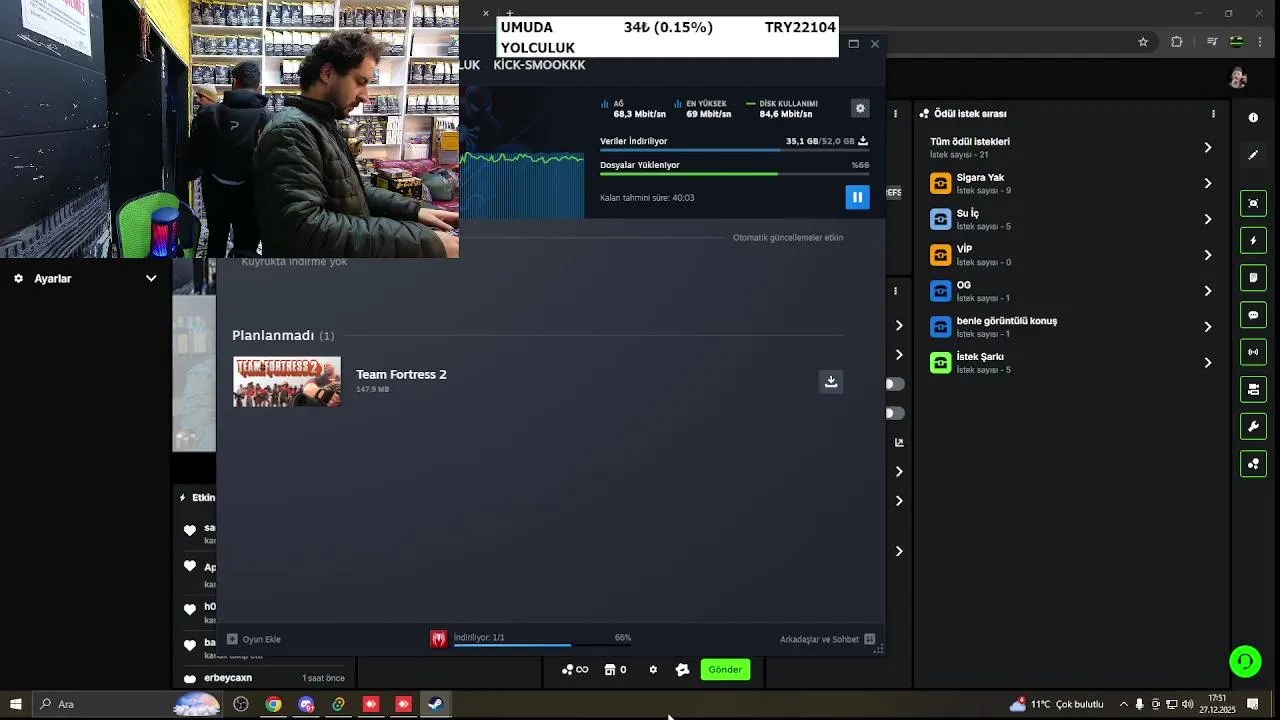Toggle the lower switch in middle panel
Image resolution: width=1280 pixels, height=720 pixels.
click(894, 413)
